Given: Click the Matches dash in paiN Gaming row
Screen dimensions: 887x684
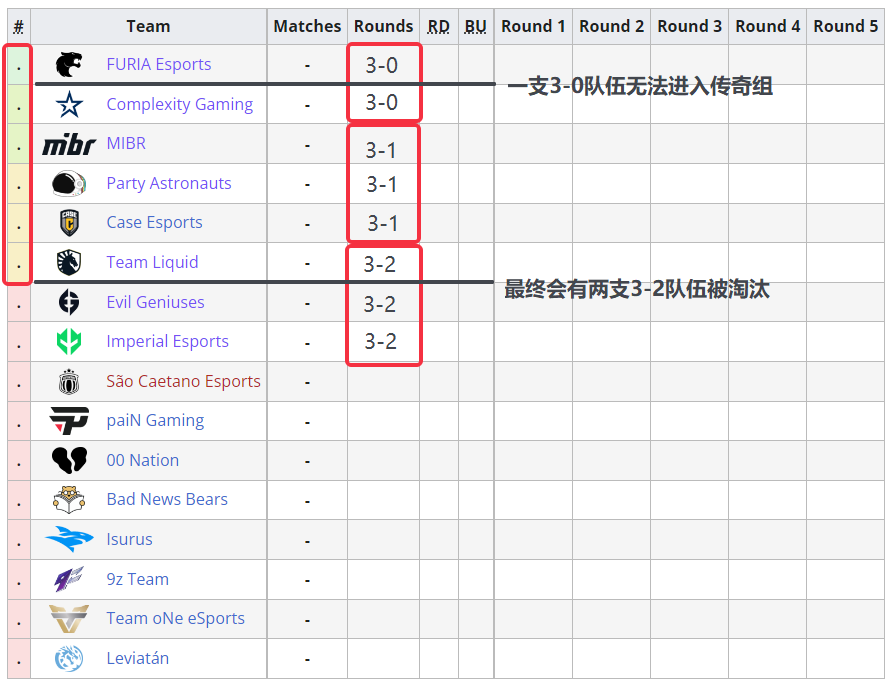Looking at the screenshot, I should pos(307,422).
